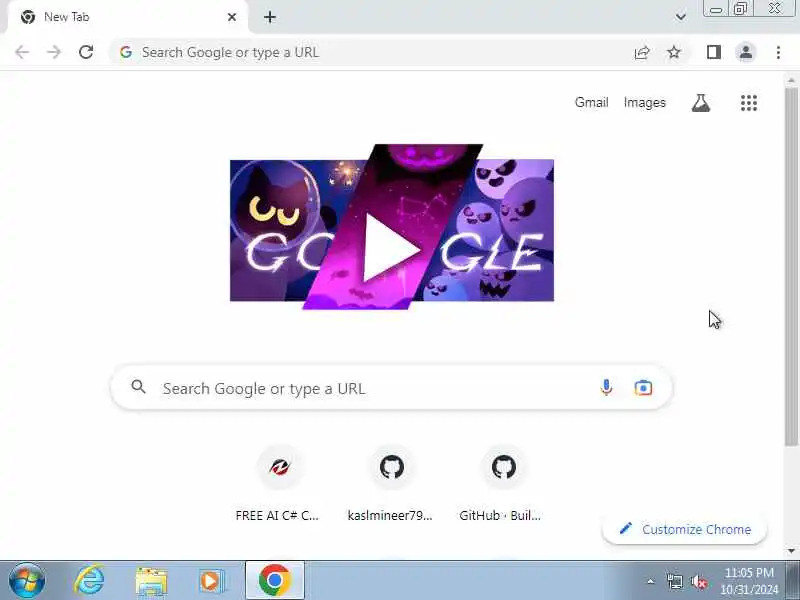Play the Halloween Google Doodle
Screen dimensions: 800x600
point(391,249)
